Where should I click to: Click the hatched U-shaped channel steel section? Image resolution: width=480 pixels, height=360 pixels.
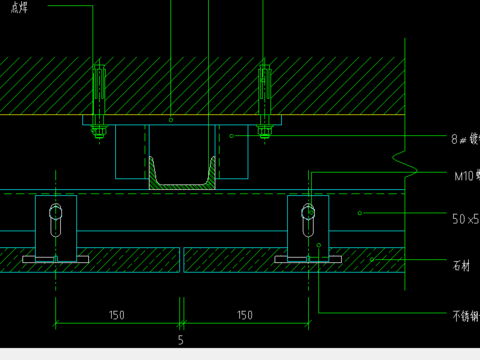pos(182,174)
